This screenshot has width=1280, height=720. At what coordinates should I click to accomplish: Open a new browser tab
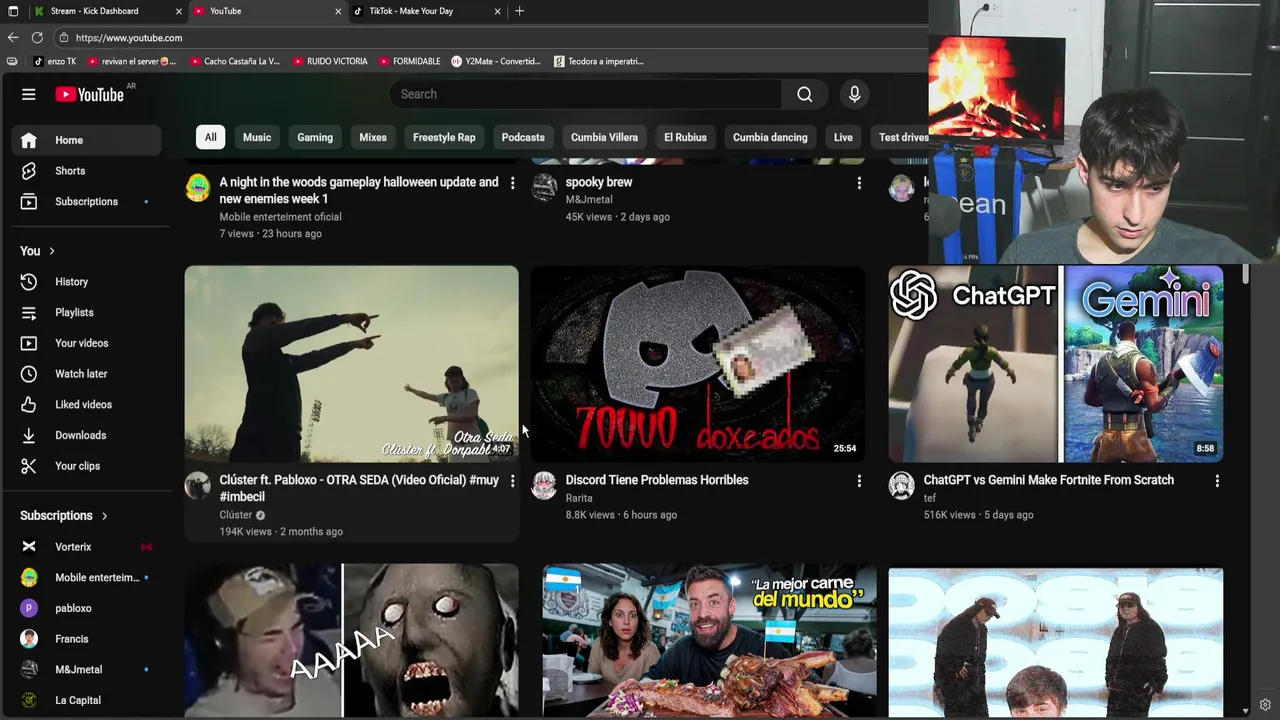click(519, 11)
